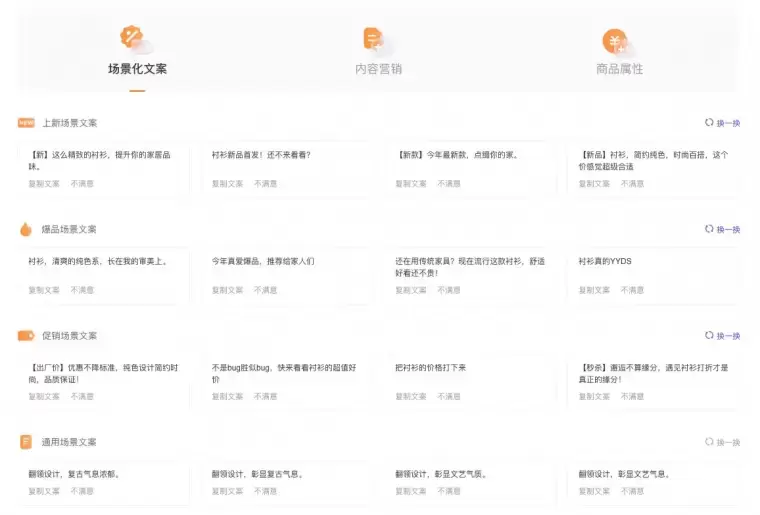This screenshot has width=760, height=515.
Task: Copy text of 翻领设计,彰显复古气息 card
Action: (x=227, y=491)
